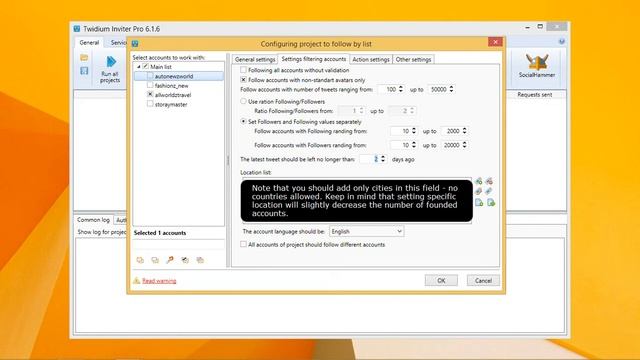Collapse the Main list tree node
The width and height of the screenshot is (640, 360).
tap(139, 67)
